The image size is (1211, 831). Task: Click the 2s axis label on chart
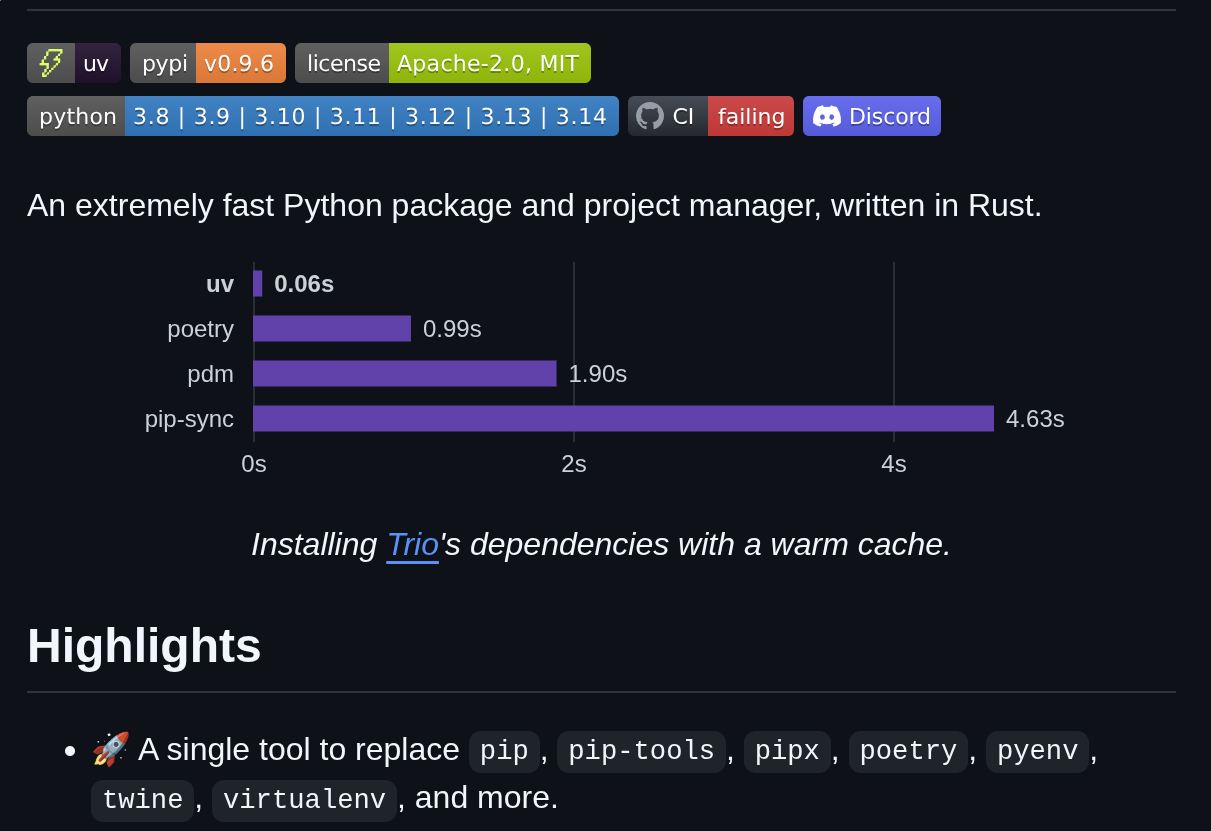pos(574,464)
